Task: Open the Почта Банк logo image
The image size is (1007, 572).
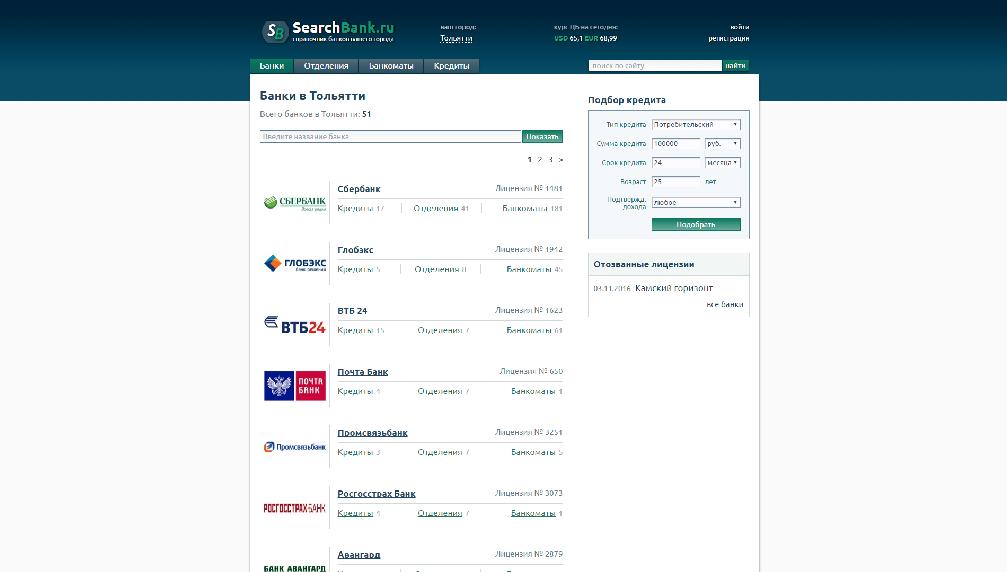Action: click(x=295, y=386)
